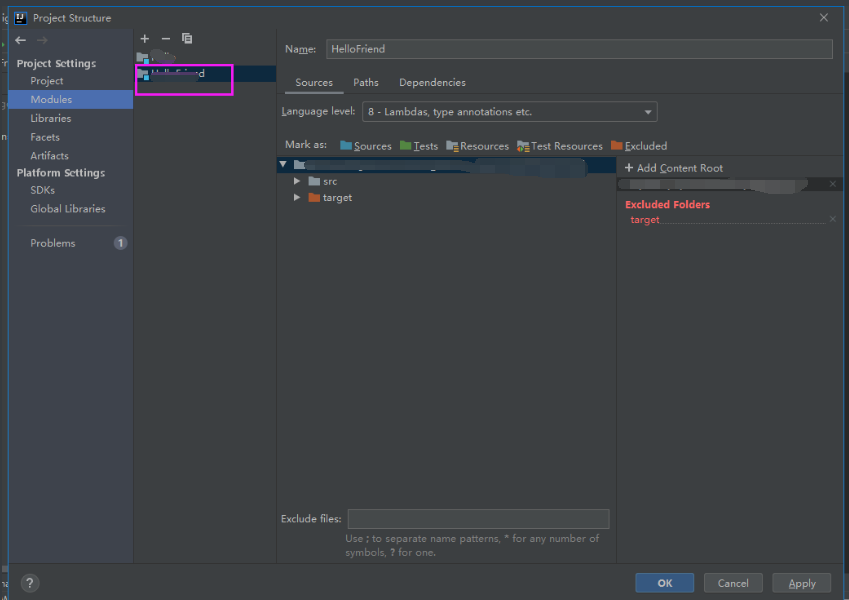Click the Problems count badge

(120, 243)
